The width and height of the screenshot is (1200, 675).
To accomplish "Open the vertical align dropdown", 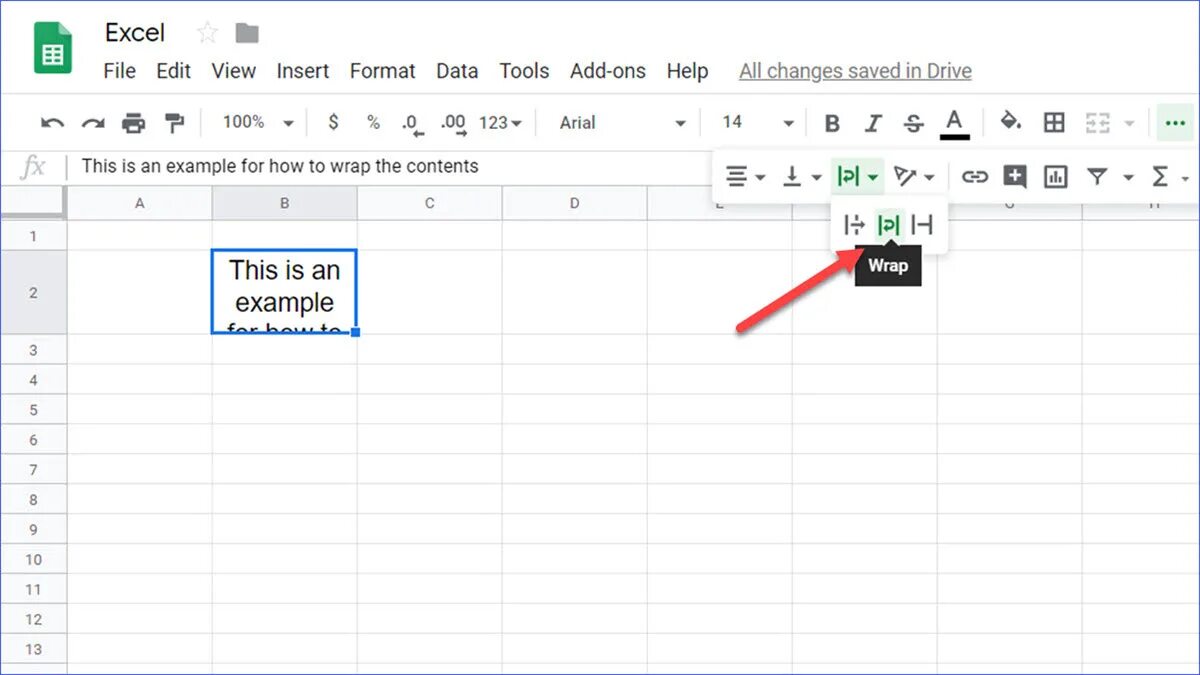I will tap(801, 177).
